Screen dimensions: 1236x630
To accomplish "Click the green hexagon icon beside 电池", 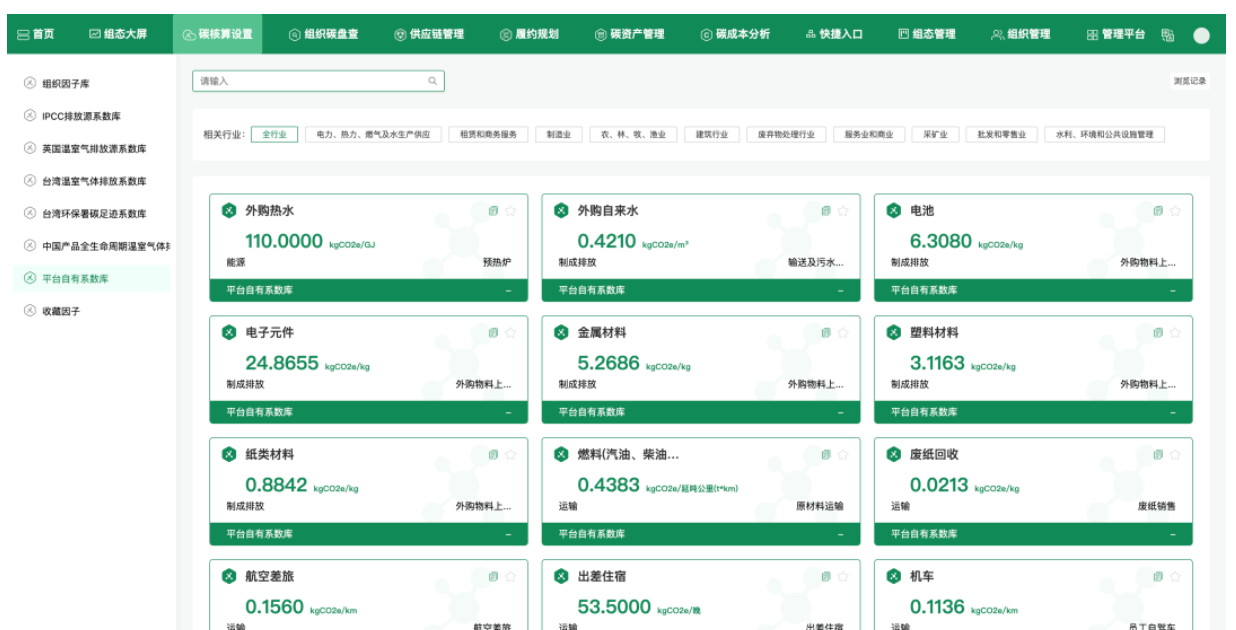I will tap(893, 211).
